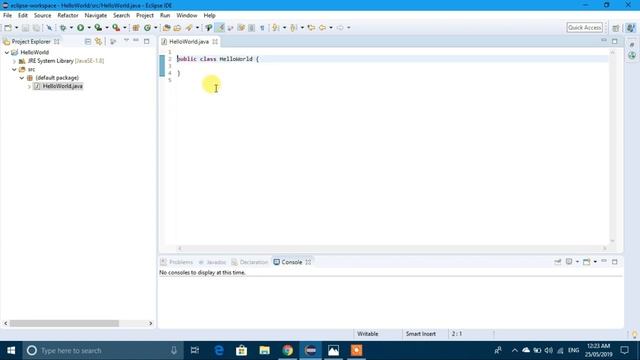
Task: Collapse the src folder node
Action: (x=14, y=70)
